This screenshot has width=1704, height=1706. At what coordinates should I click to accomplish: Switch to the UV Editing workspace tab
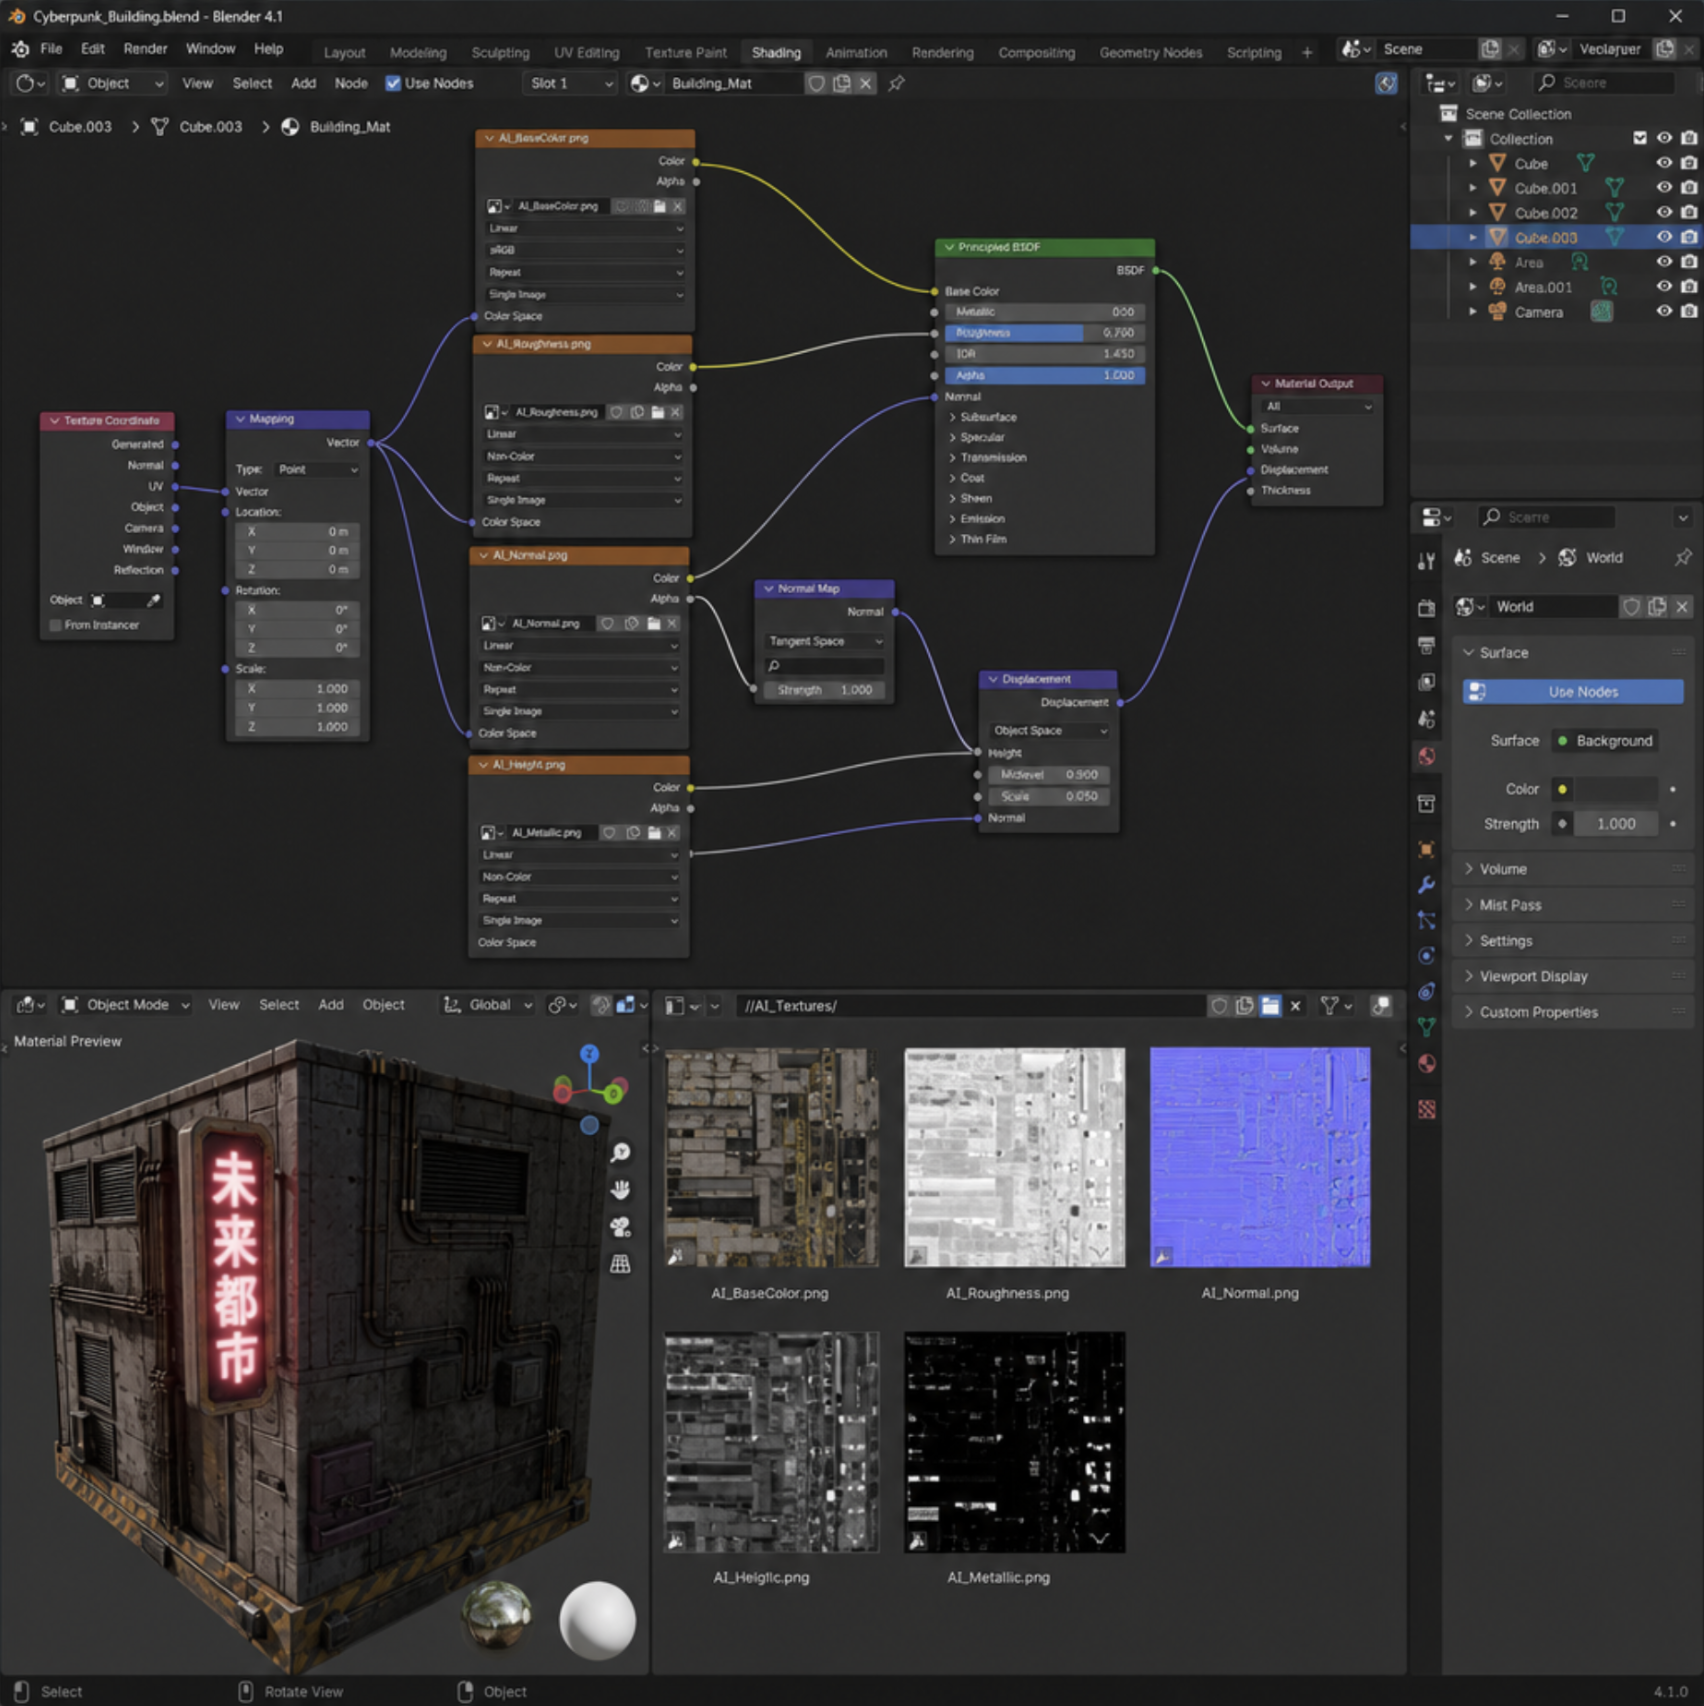[x=586, y=52]
